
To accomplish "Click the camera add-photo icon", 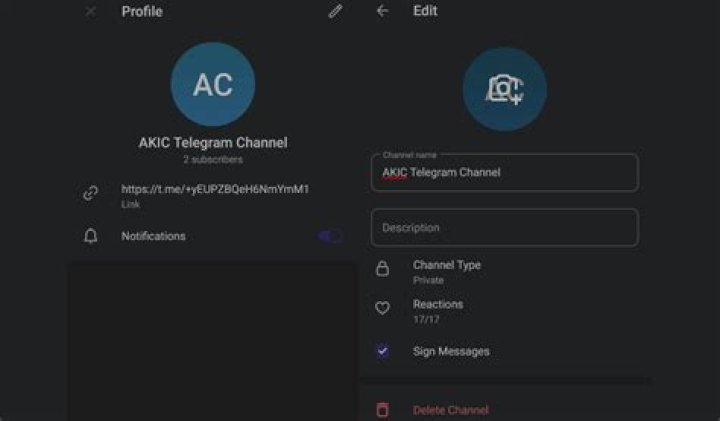I will pyautogui.click(x=505, y=89).
